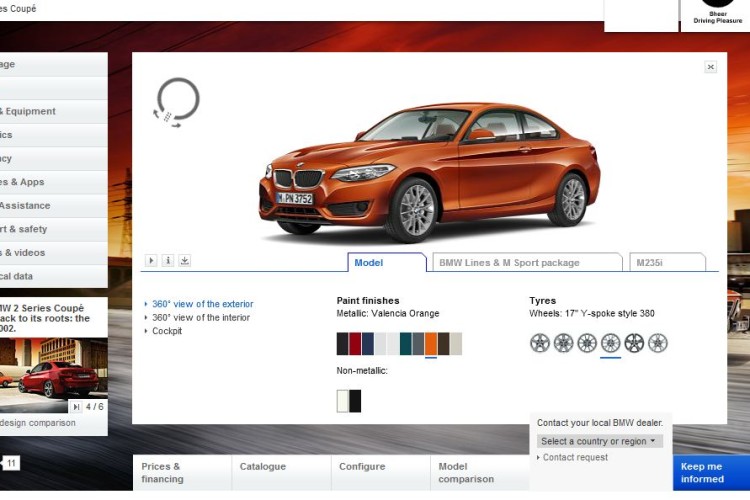Click the download icon below the car
The image size is (750, 500).
(185, 260)
